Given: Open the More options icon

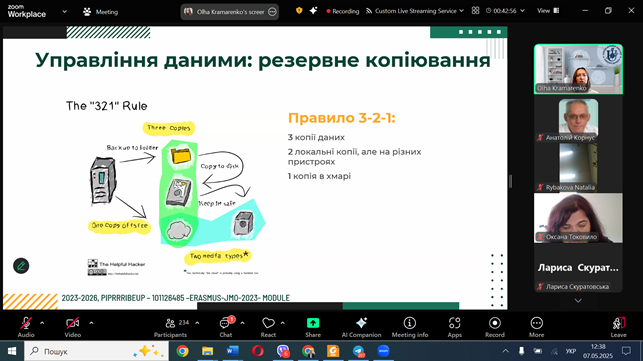Looking at the screenshot, I should (536, 323).
